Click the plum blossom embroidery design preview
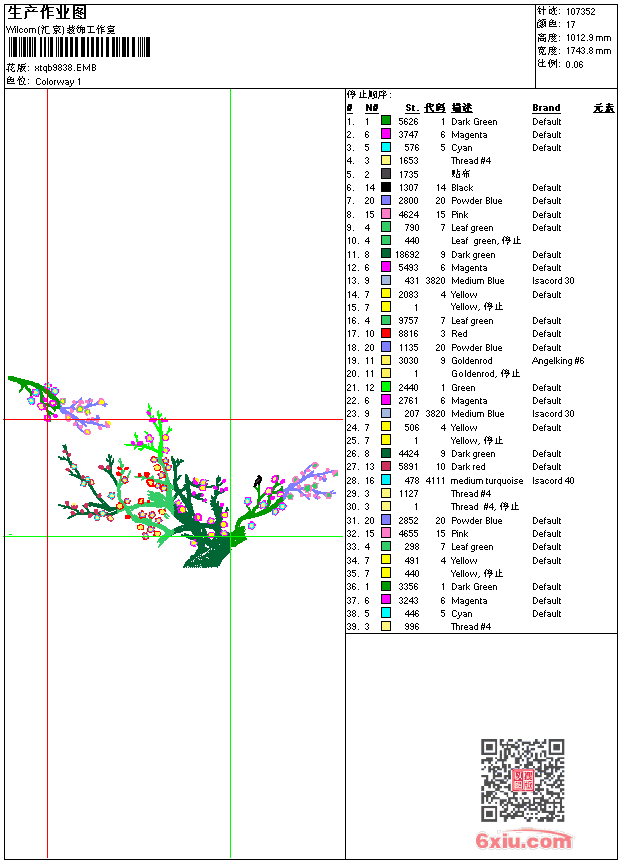This screenshot has width=620, height=860. click(x=173, y=472)
